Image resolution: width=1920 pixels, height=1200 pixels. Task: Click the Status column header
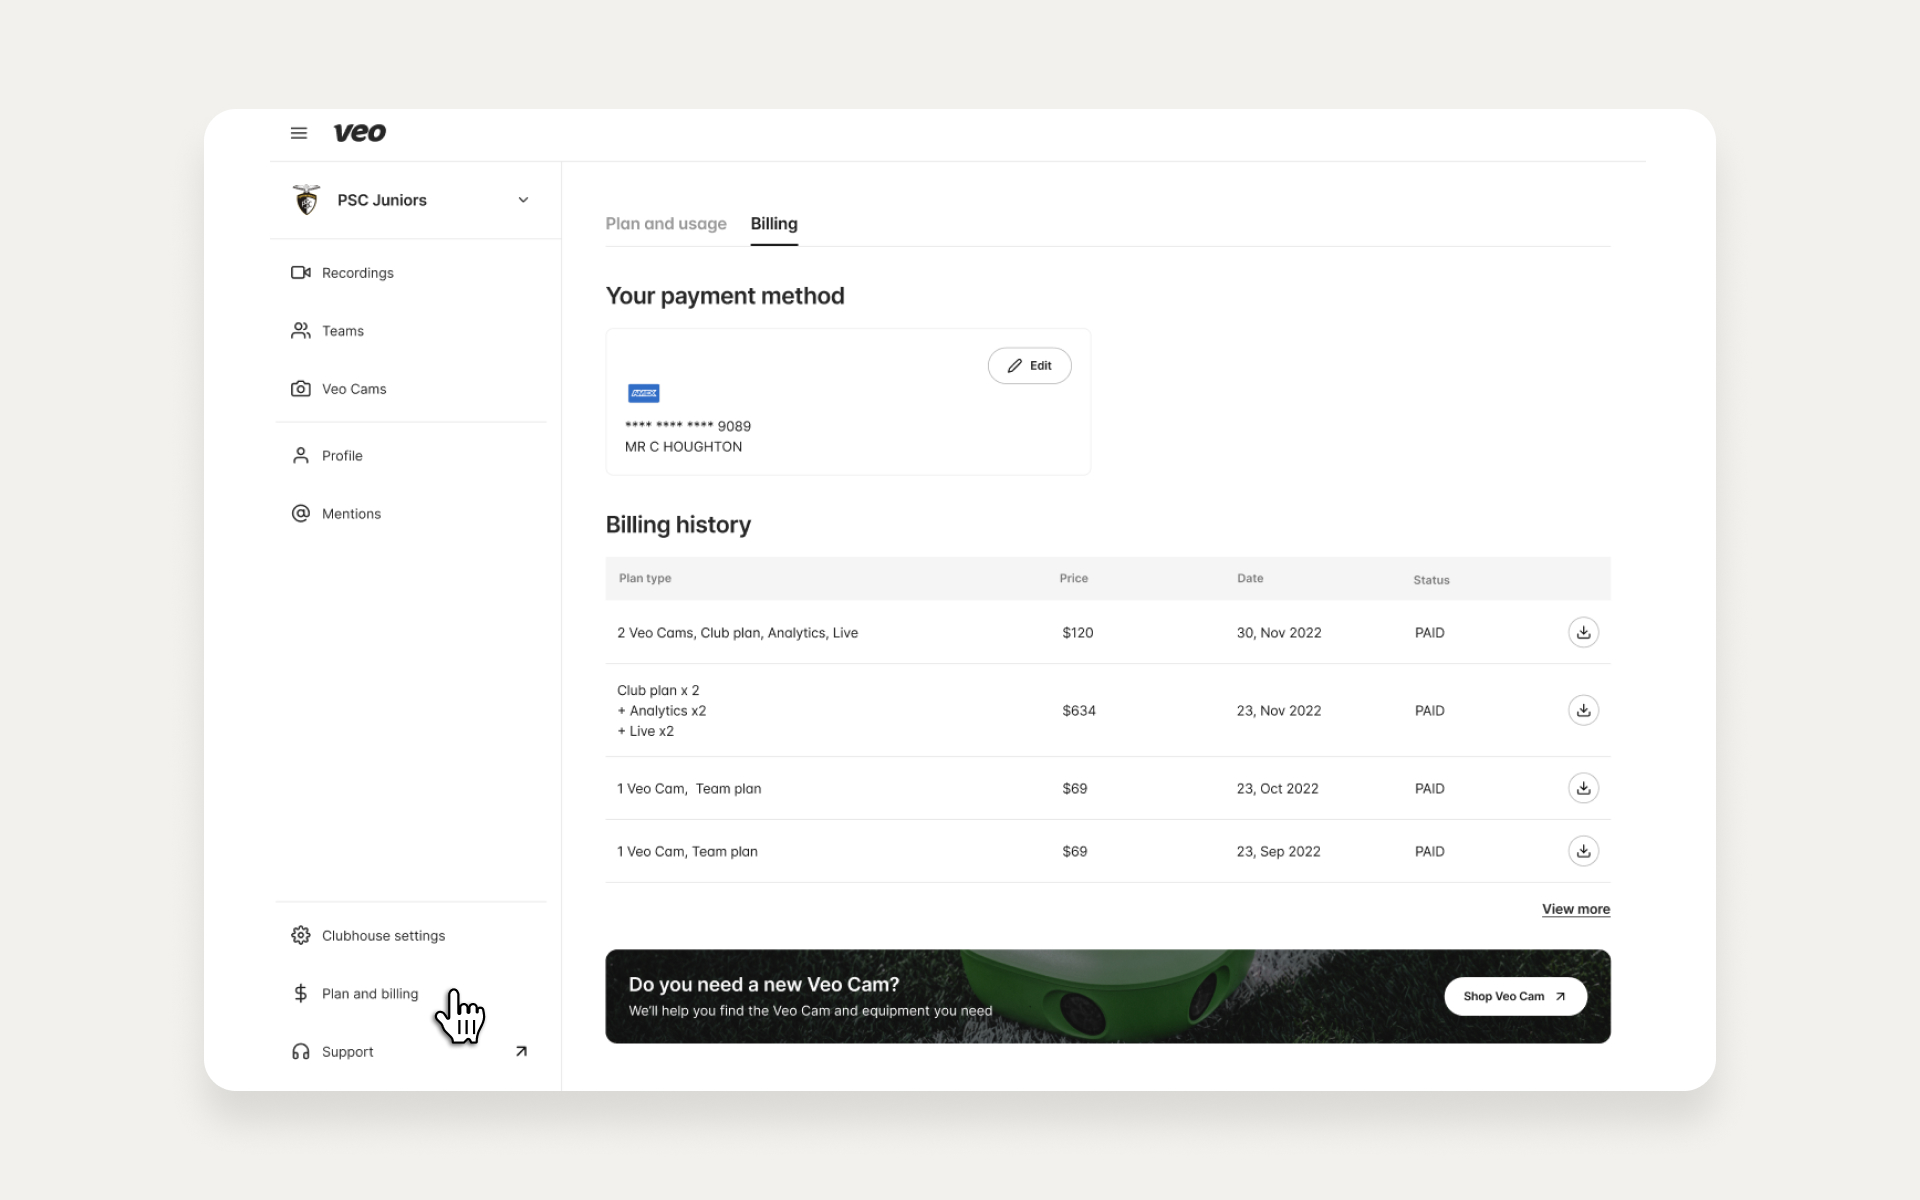(1431, 580)
